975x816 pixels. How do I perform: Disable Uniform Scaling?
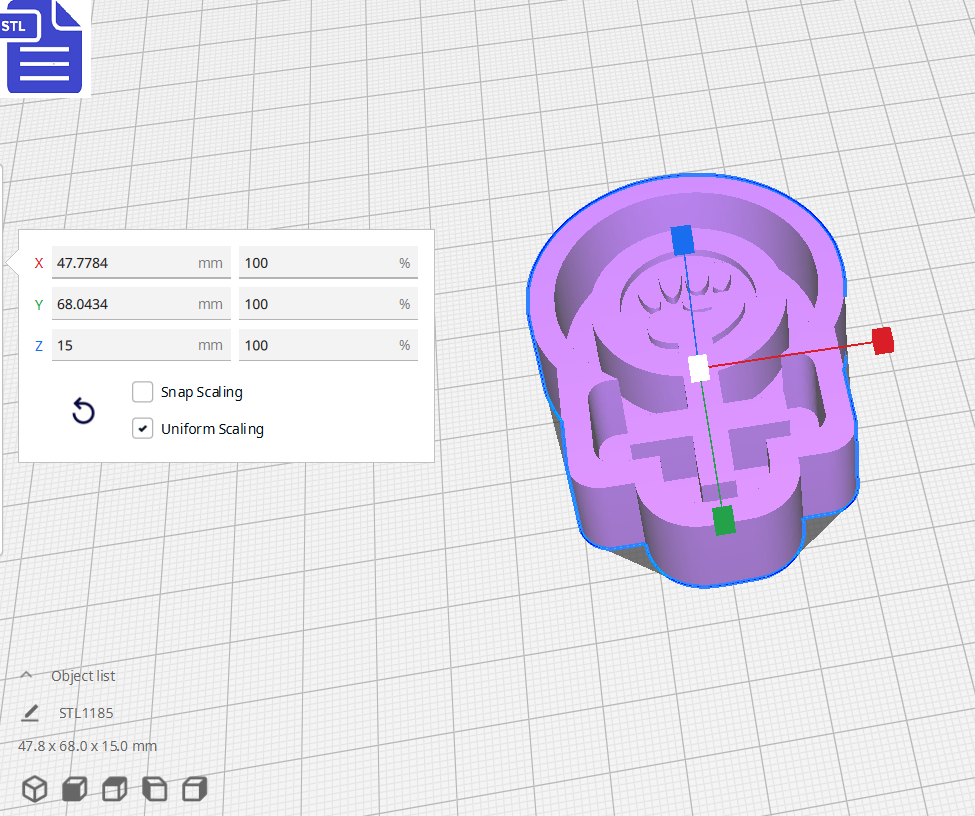pyautogui.click(x=142, y=428)
